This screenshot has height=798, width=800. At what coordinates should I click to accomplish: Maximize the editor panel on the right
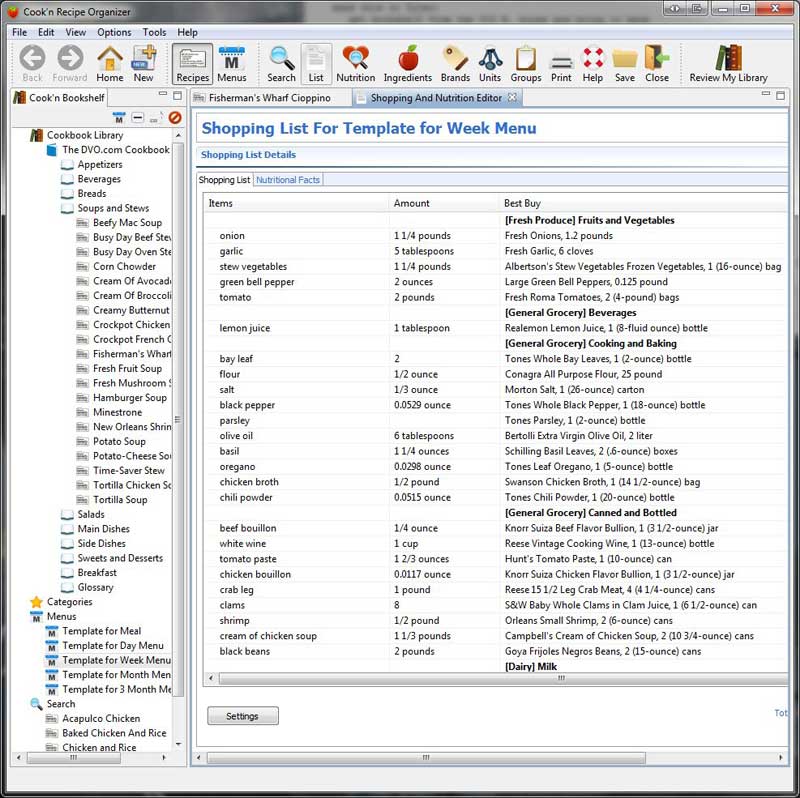tap(781, 95)
